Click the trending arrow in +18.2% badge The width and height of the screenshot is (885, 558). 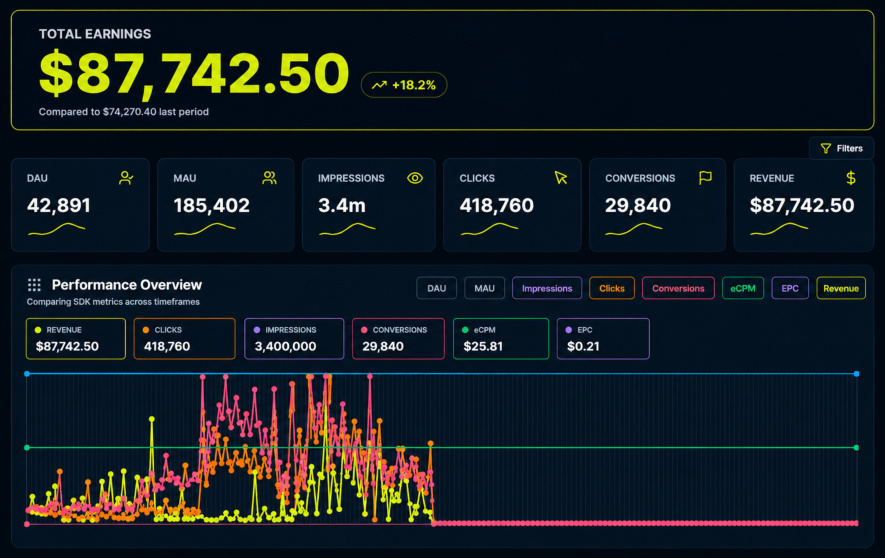[379, 85]
